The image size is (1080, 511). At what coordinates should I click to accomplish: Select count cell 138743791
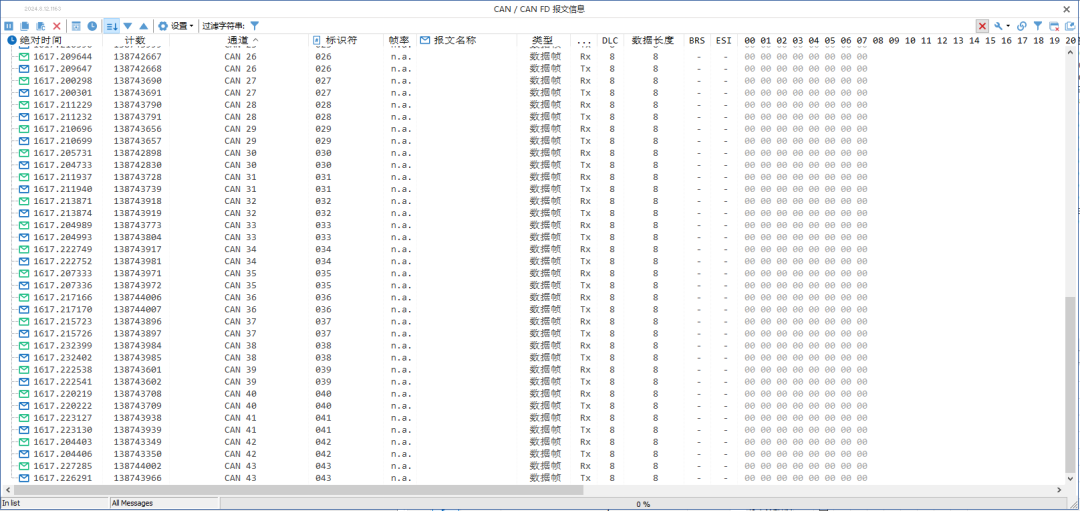pyautogui.click(x=138, y=117)
